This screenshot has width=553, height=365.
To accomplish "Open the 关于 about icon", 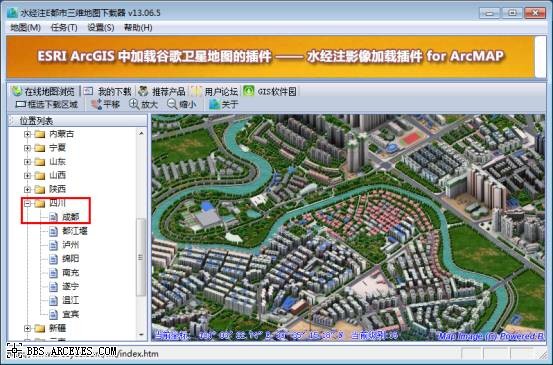I will [223, 104].
